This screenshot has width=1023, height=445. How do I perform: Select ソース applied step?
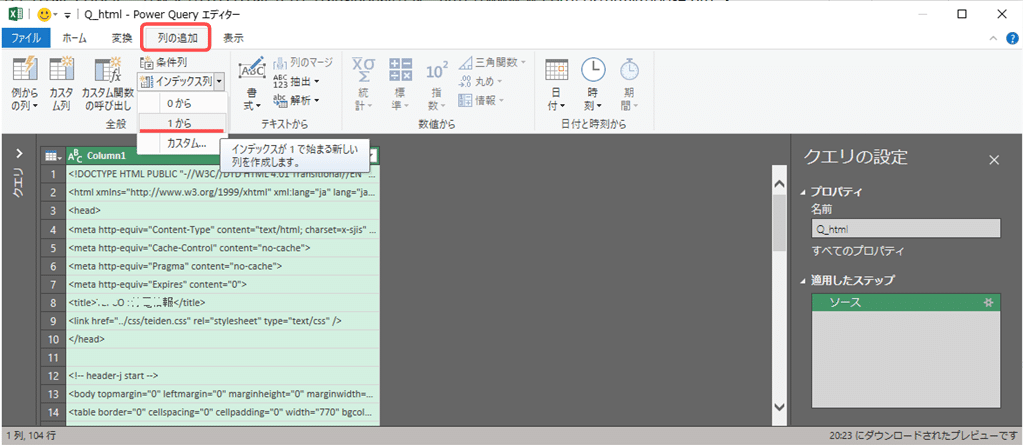(906, 303)
